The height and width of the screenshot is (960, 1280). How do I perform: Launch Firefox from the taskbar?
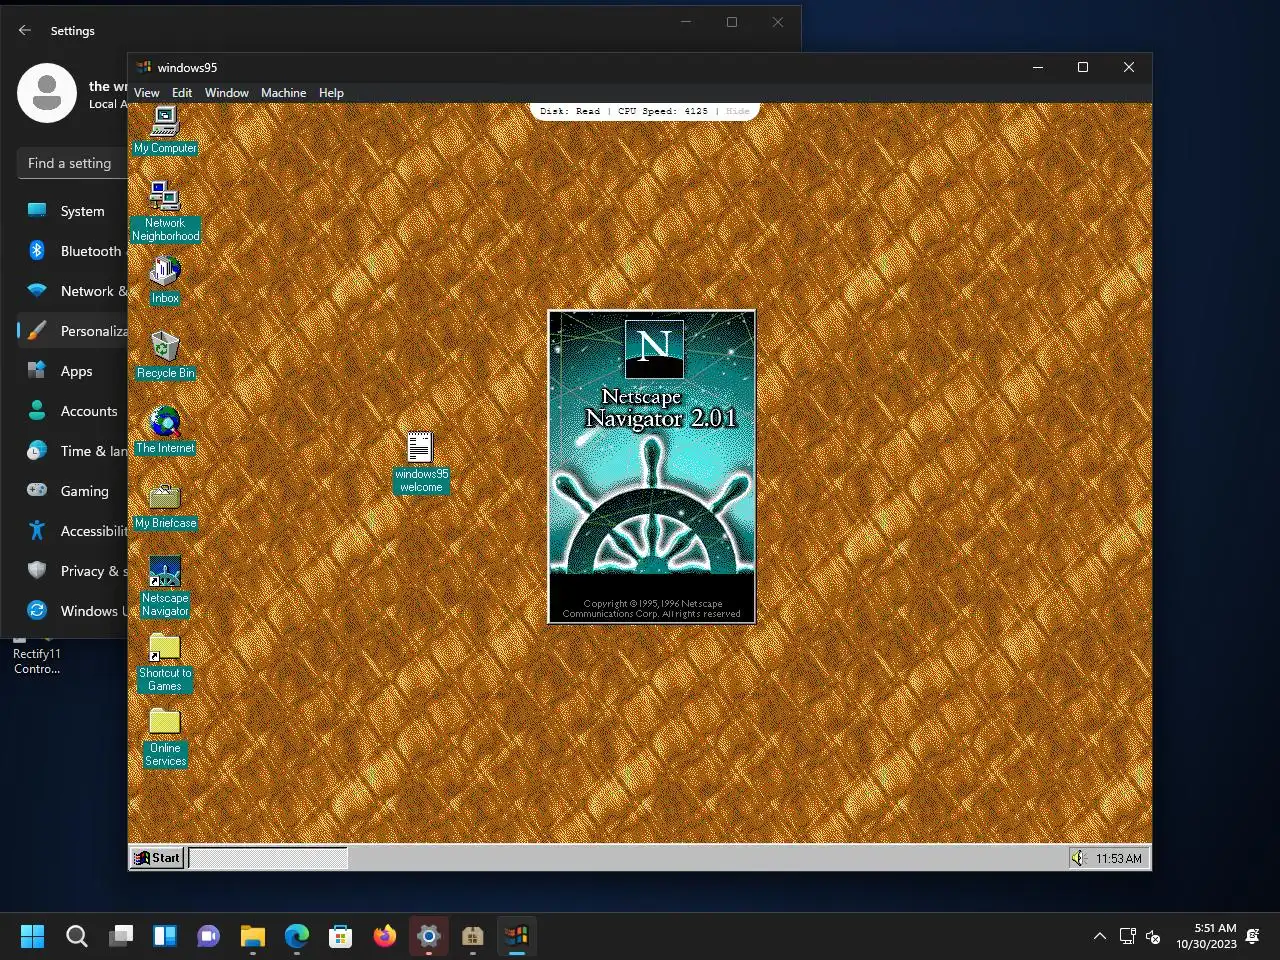point(385,936)
